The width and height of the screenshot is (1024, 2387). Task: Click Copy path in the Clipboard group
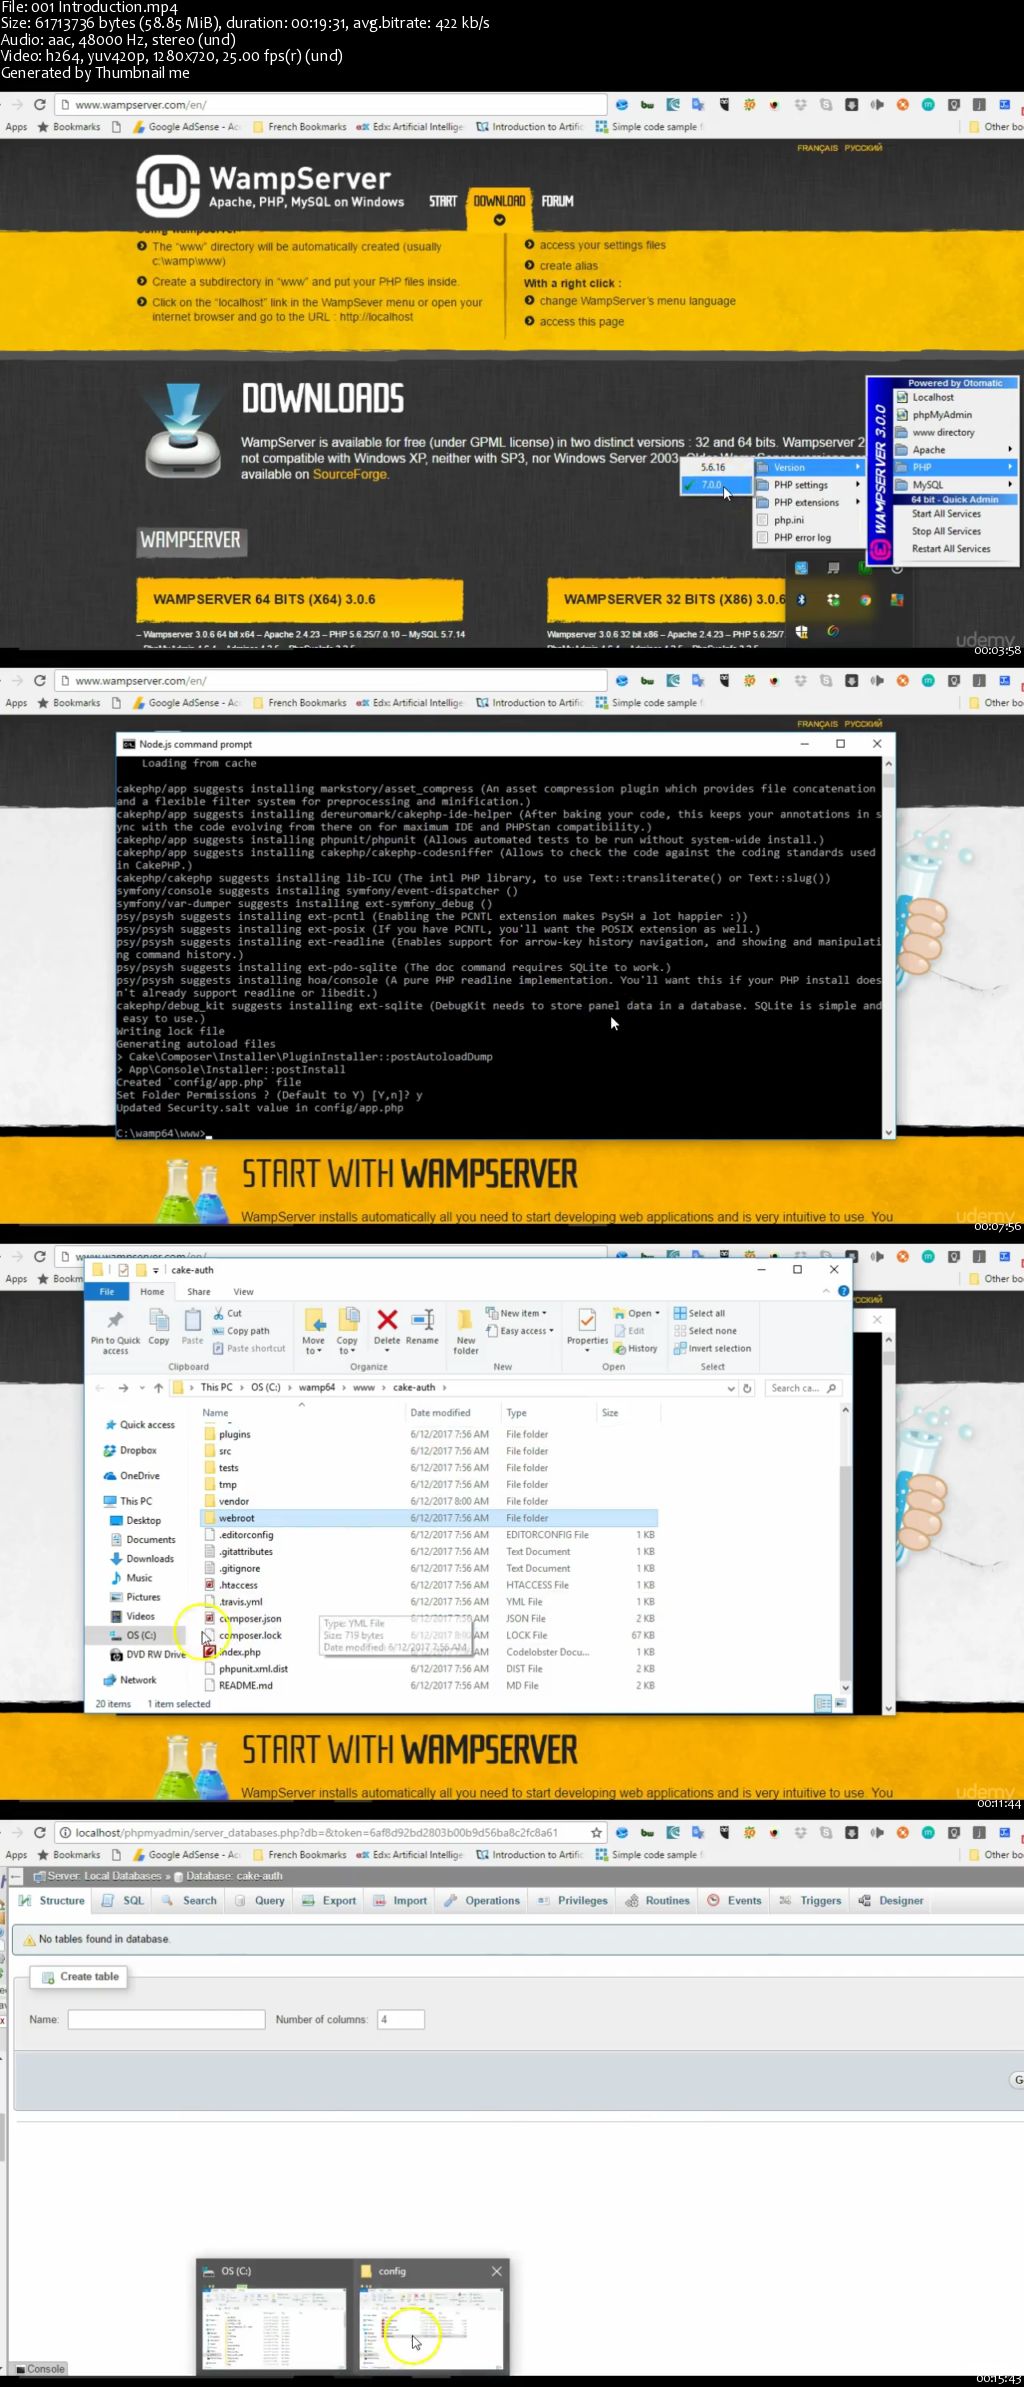coord(241,1331)
